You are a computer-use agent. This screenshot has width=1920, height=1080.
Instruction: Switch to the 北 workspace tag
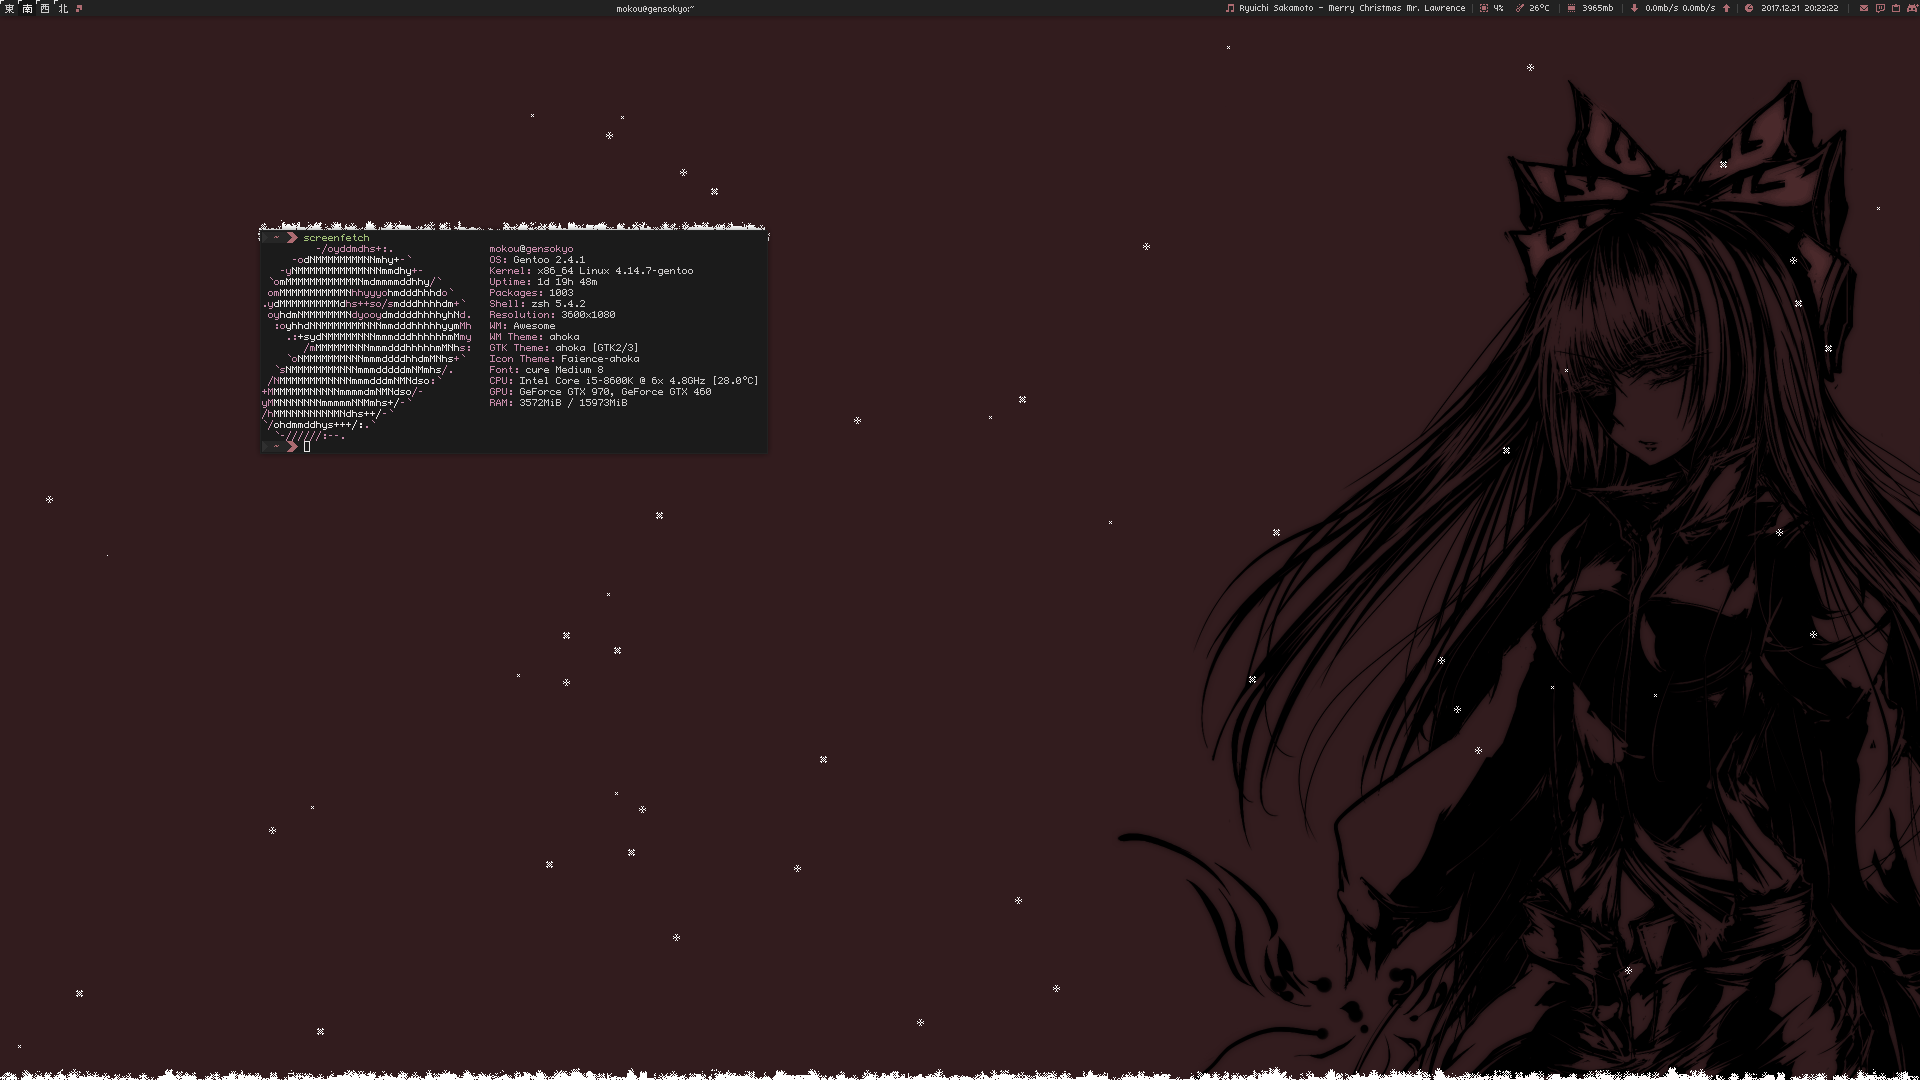(63, 8)
